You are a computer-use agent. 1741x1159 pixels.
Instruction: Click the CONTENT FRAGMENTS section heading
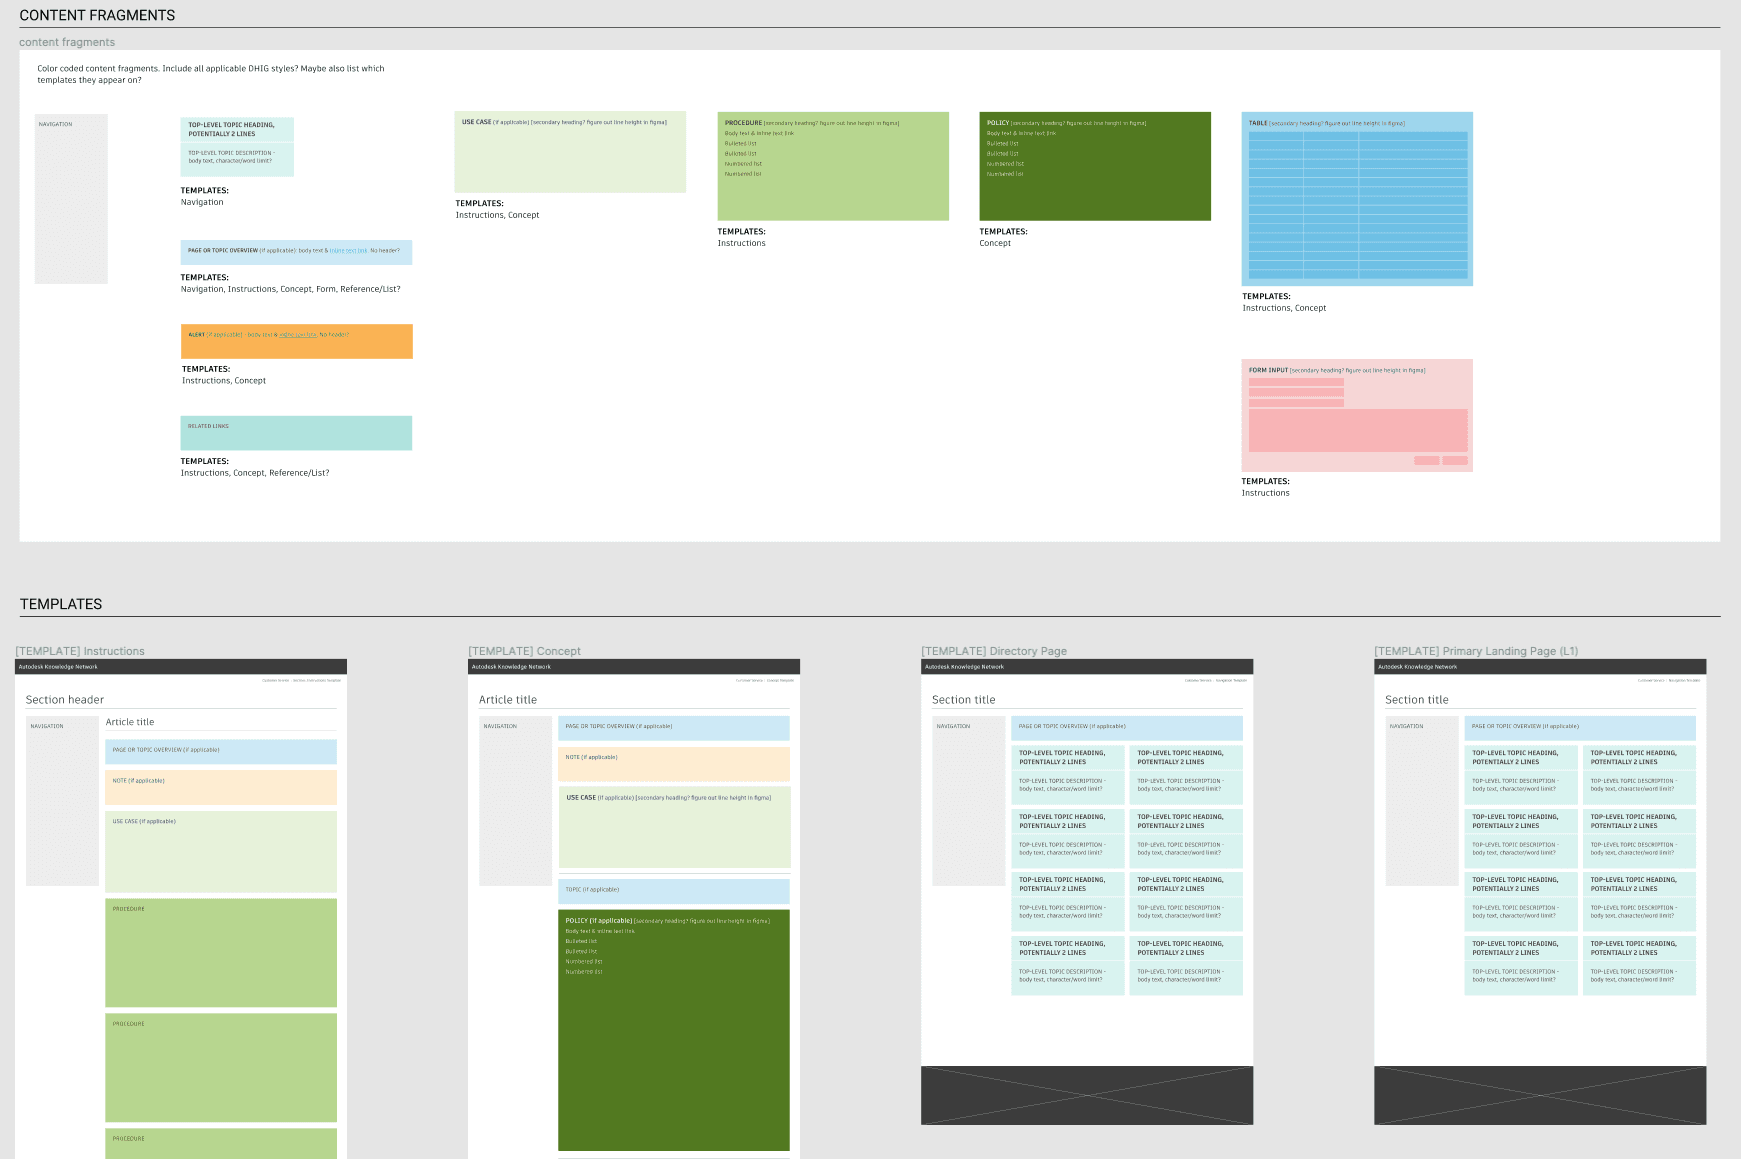[96, 15]
